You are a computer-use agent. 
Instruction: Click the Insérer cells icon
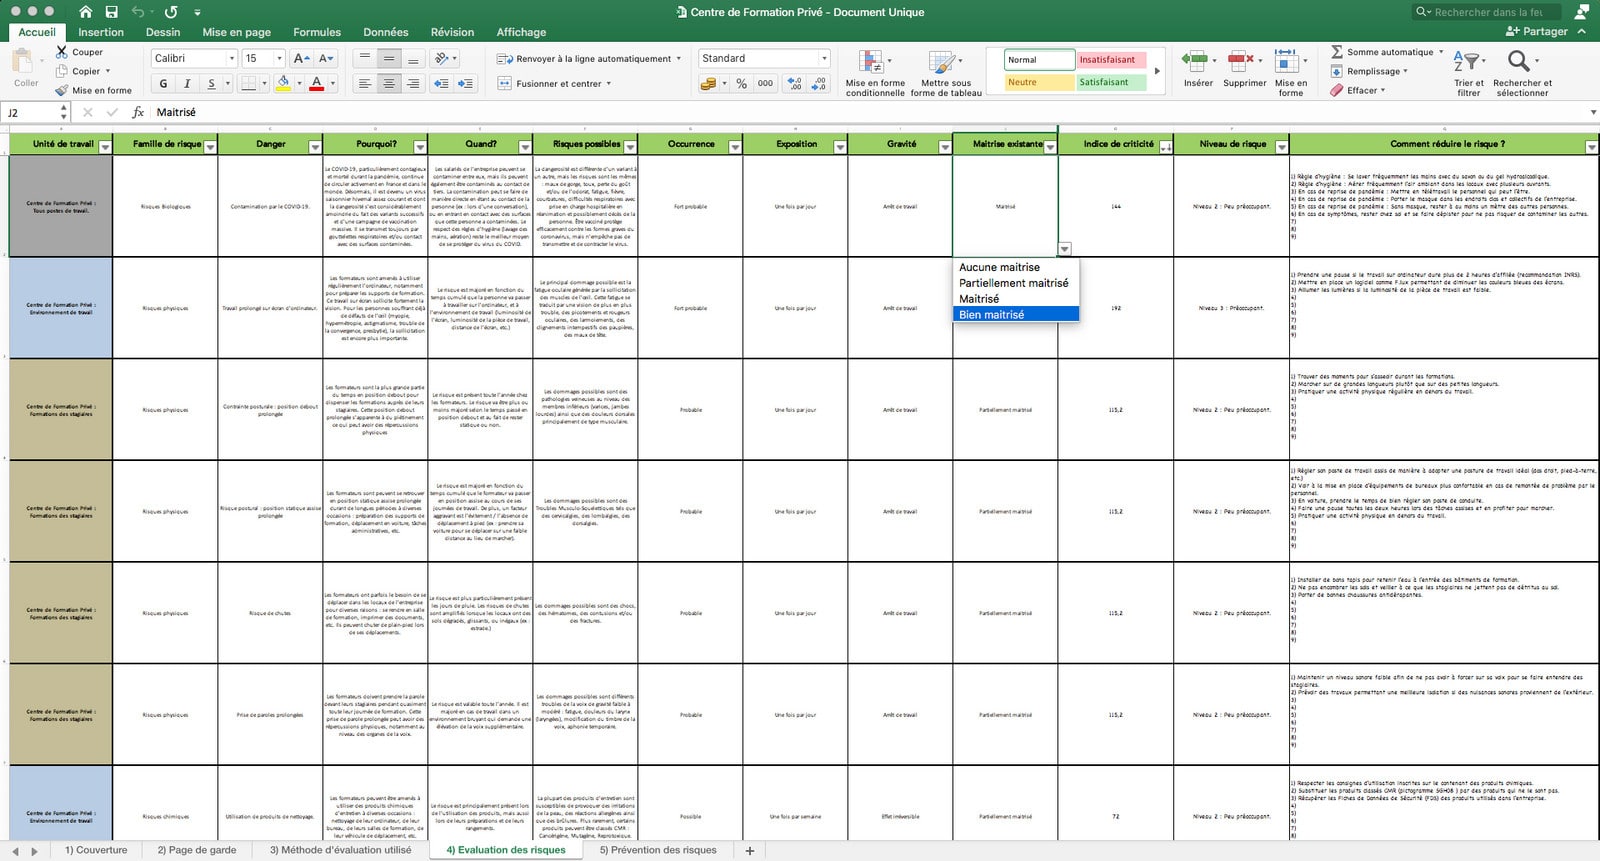[x=1195, y=62]
